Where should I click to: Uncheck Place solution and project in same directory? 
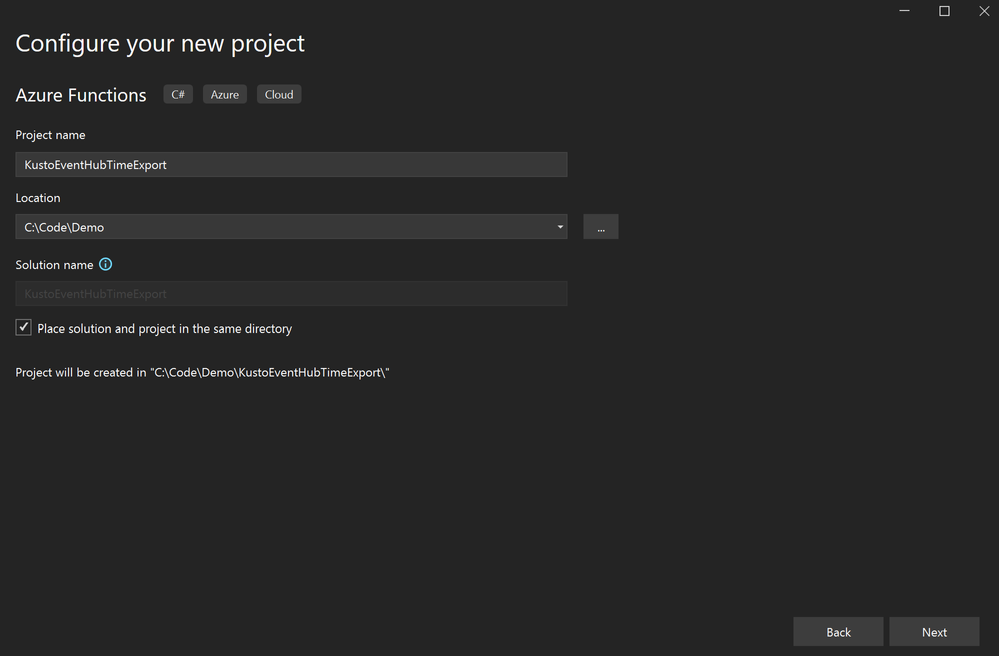point(24,327)
